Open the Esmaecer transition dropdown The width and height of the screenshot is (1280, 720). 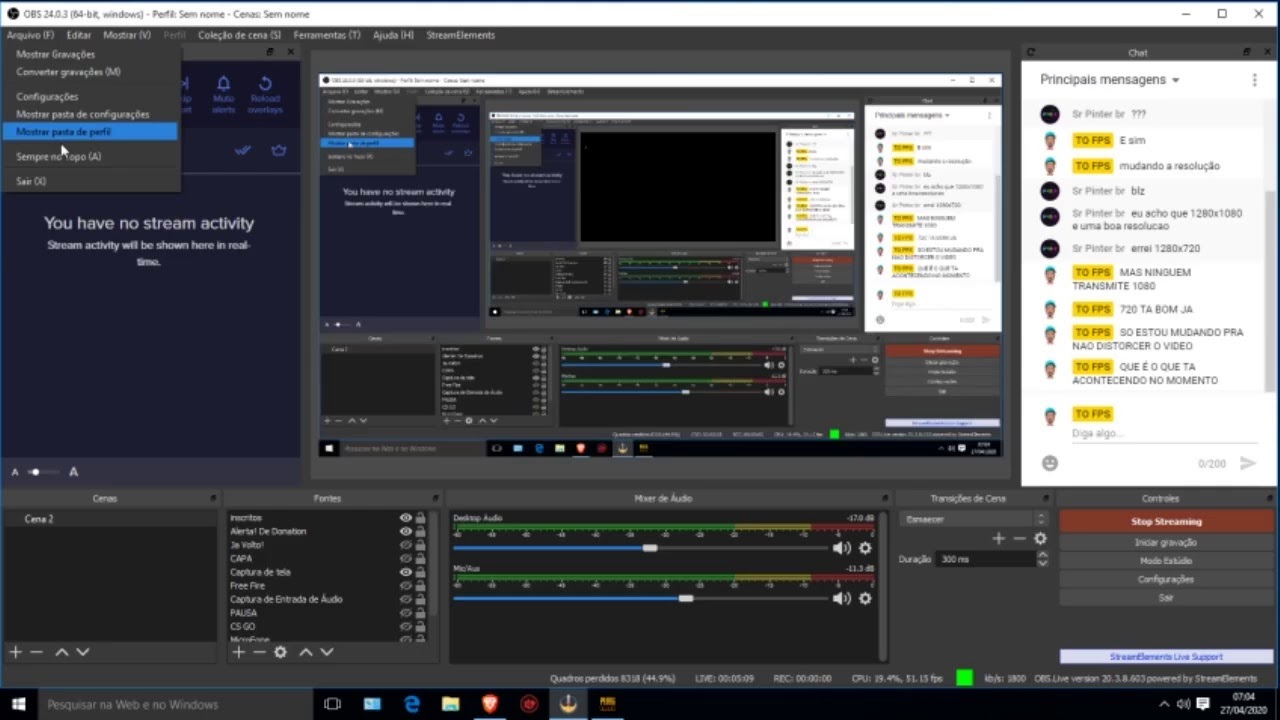974,519
